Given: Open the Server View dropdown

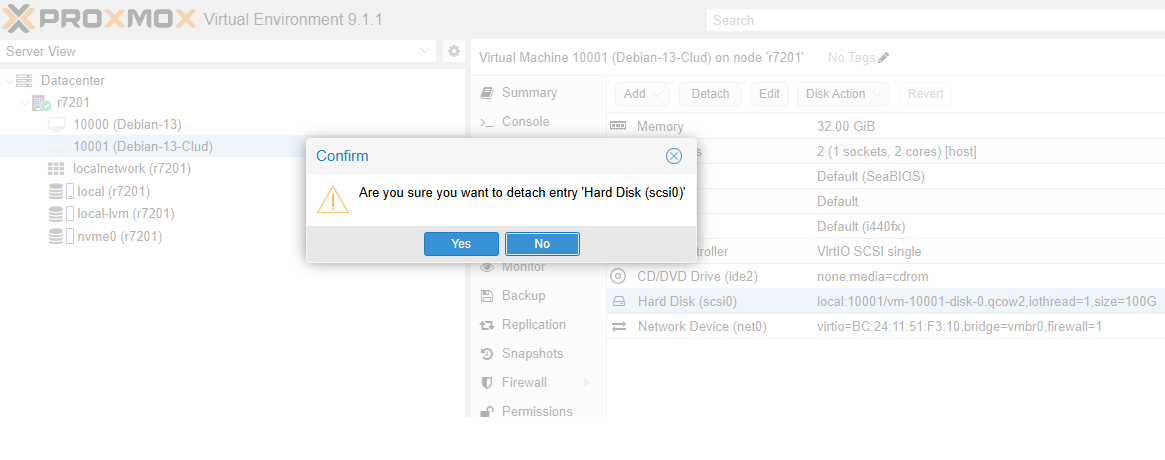Looking at the screenshot, I should click(x=426, y=51).
